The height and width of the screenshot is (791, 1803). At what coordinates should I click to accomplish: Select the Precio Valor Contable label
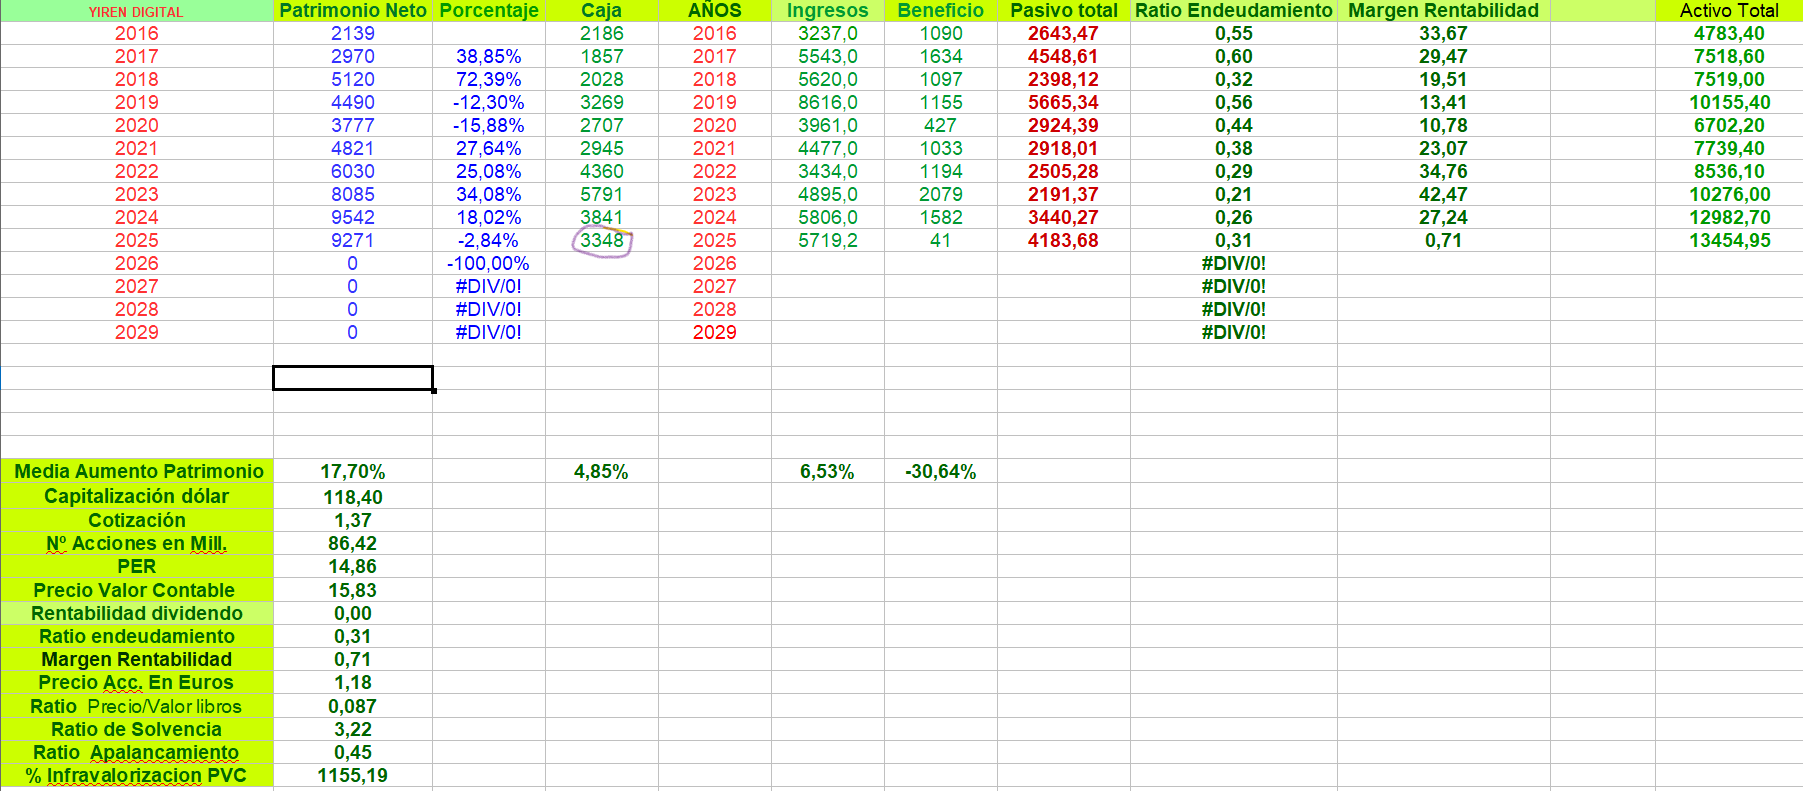[137, 590]
